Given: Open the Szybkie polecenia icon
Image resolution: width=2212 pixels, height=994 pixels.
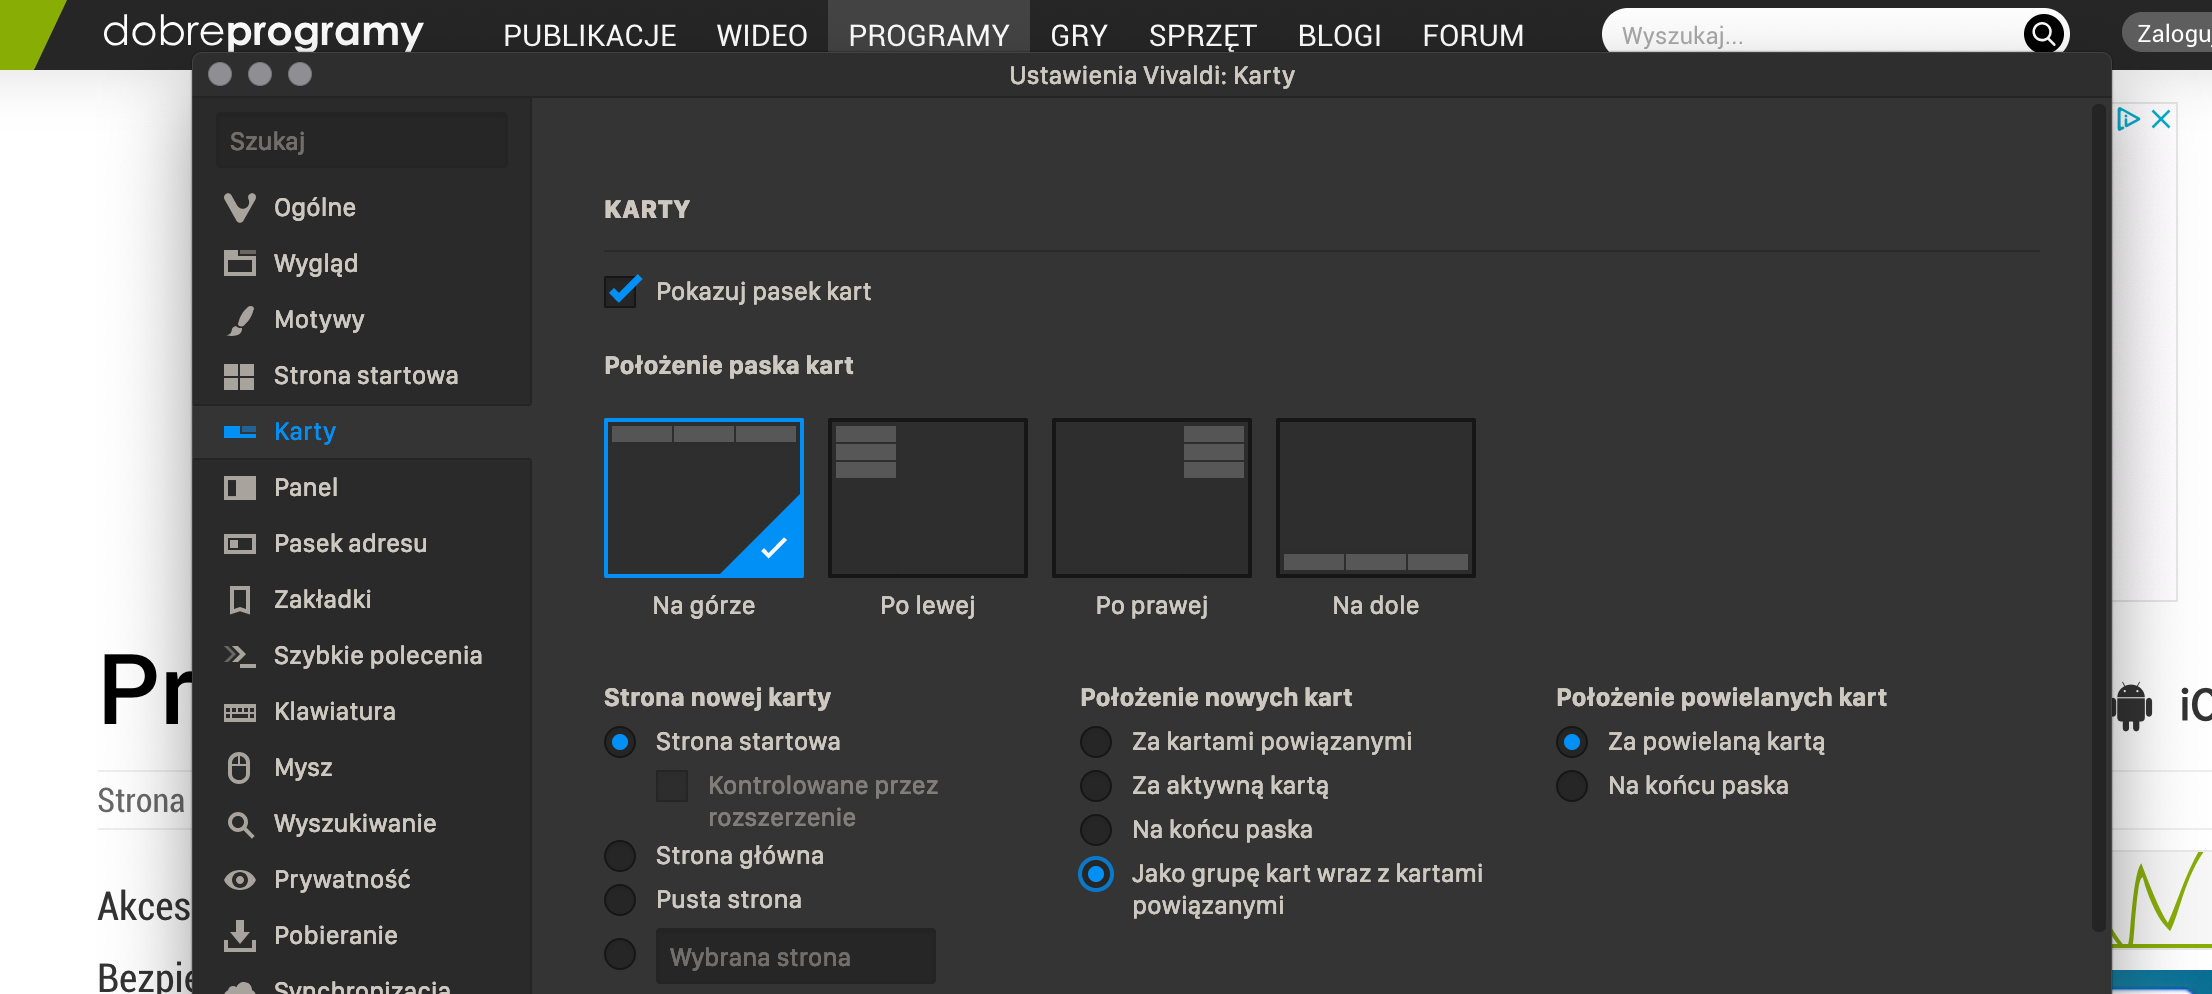Looking at the screenshot, I should 240,656.
